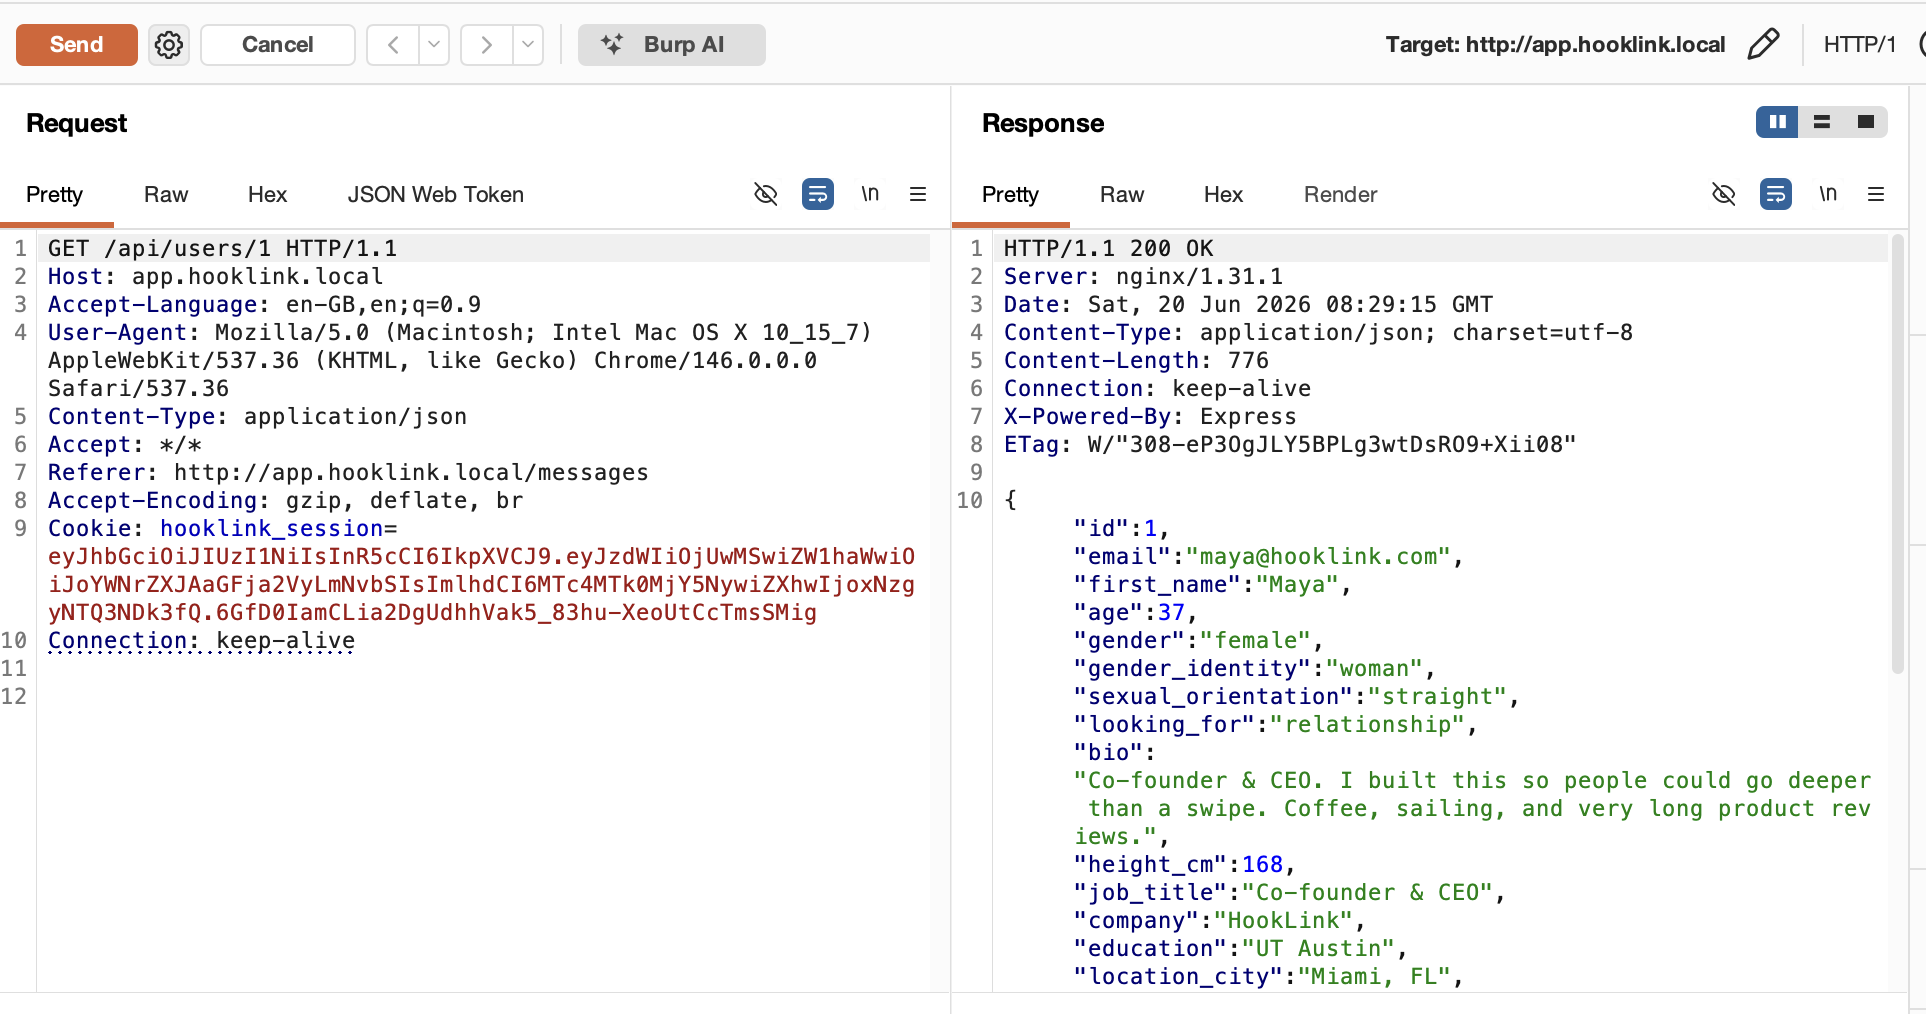Toggle line wrap icon in Response pane

click(x=1776, y=194)
